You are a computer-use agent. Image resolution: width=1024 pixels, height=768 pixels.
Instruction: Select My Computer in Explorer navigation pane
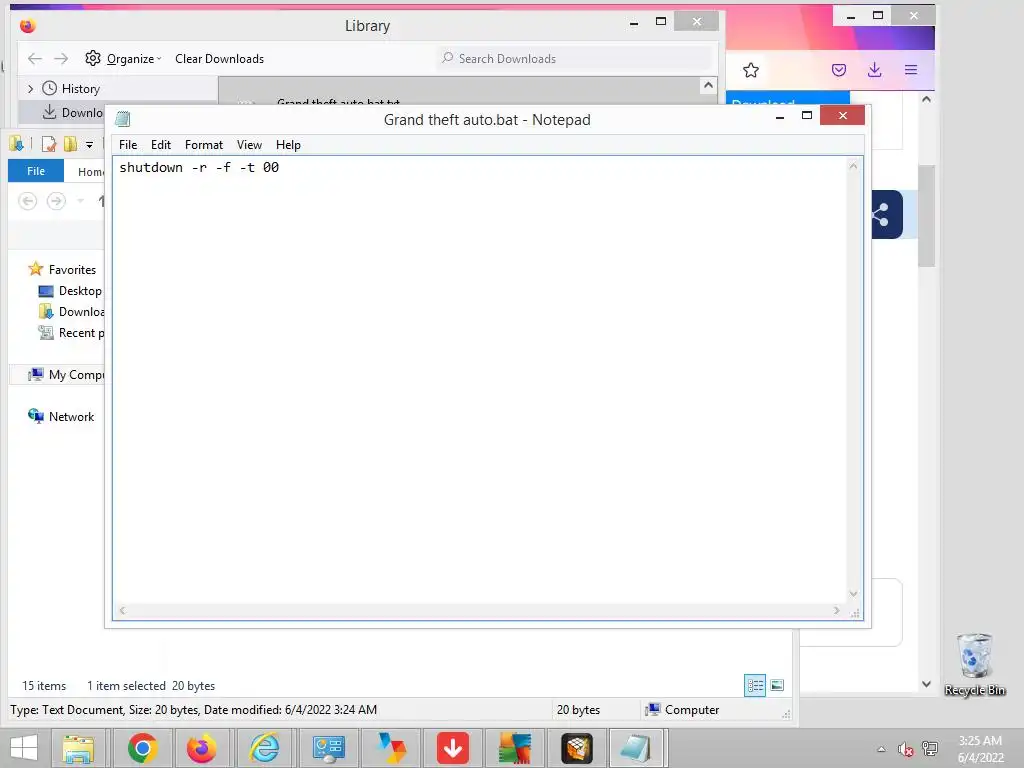coord(66,375)
